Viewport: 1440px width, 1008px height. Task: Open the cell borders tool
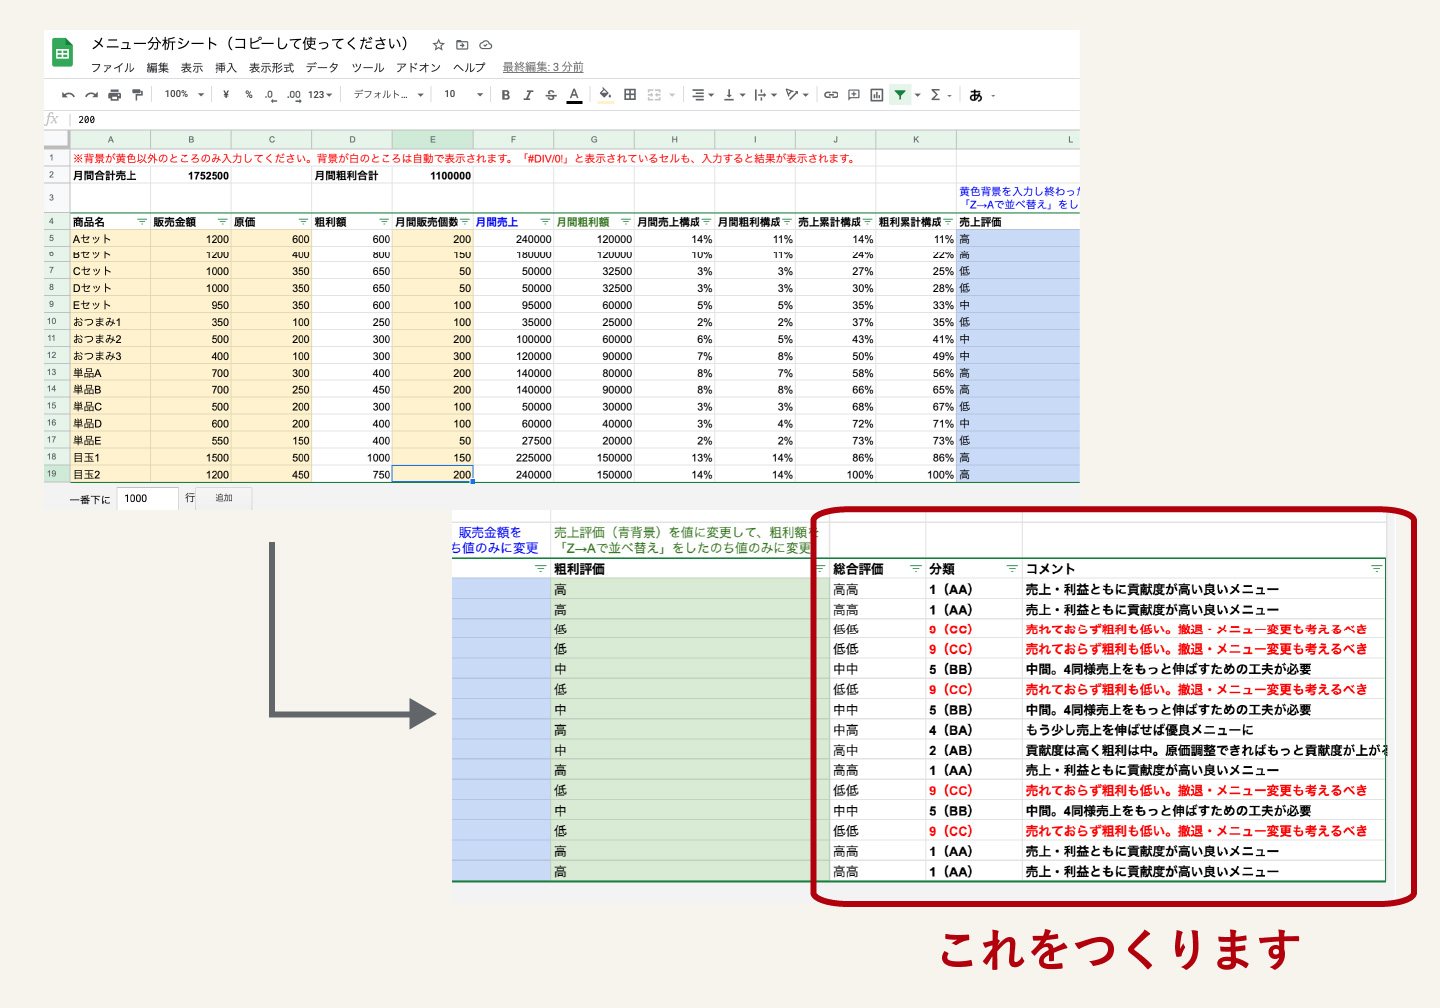(x=630, y=95)
